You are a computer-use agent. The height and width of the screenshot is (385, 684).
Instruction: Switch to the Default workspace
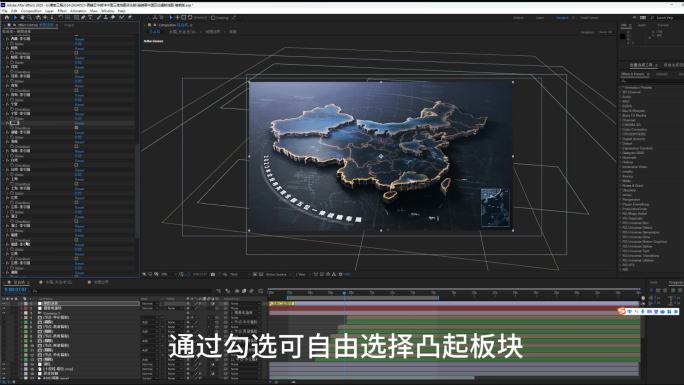pyautogui.click(x=519, y=18)
